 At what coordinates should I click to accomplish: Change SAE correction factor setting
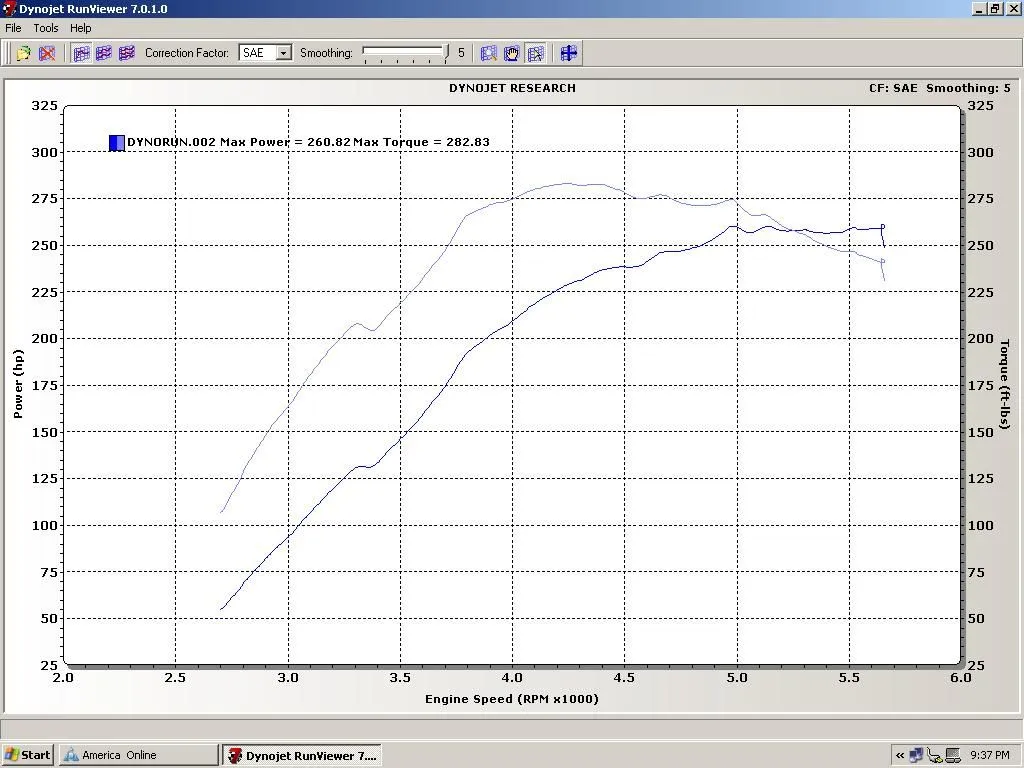262,53
